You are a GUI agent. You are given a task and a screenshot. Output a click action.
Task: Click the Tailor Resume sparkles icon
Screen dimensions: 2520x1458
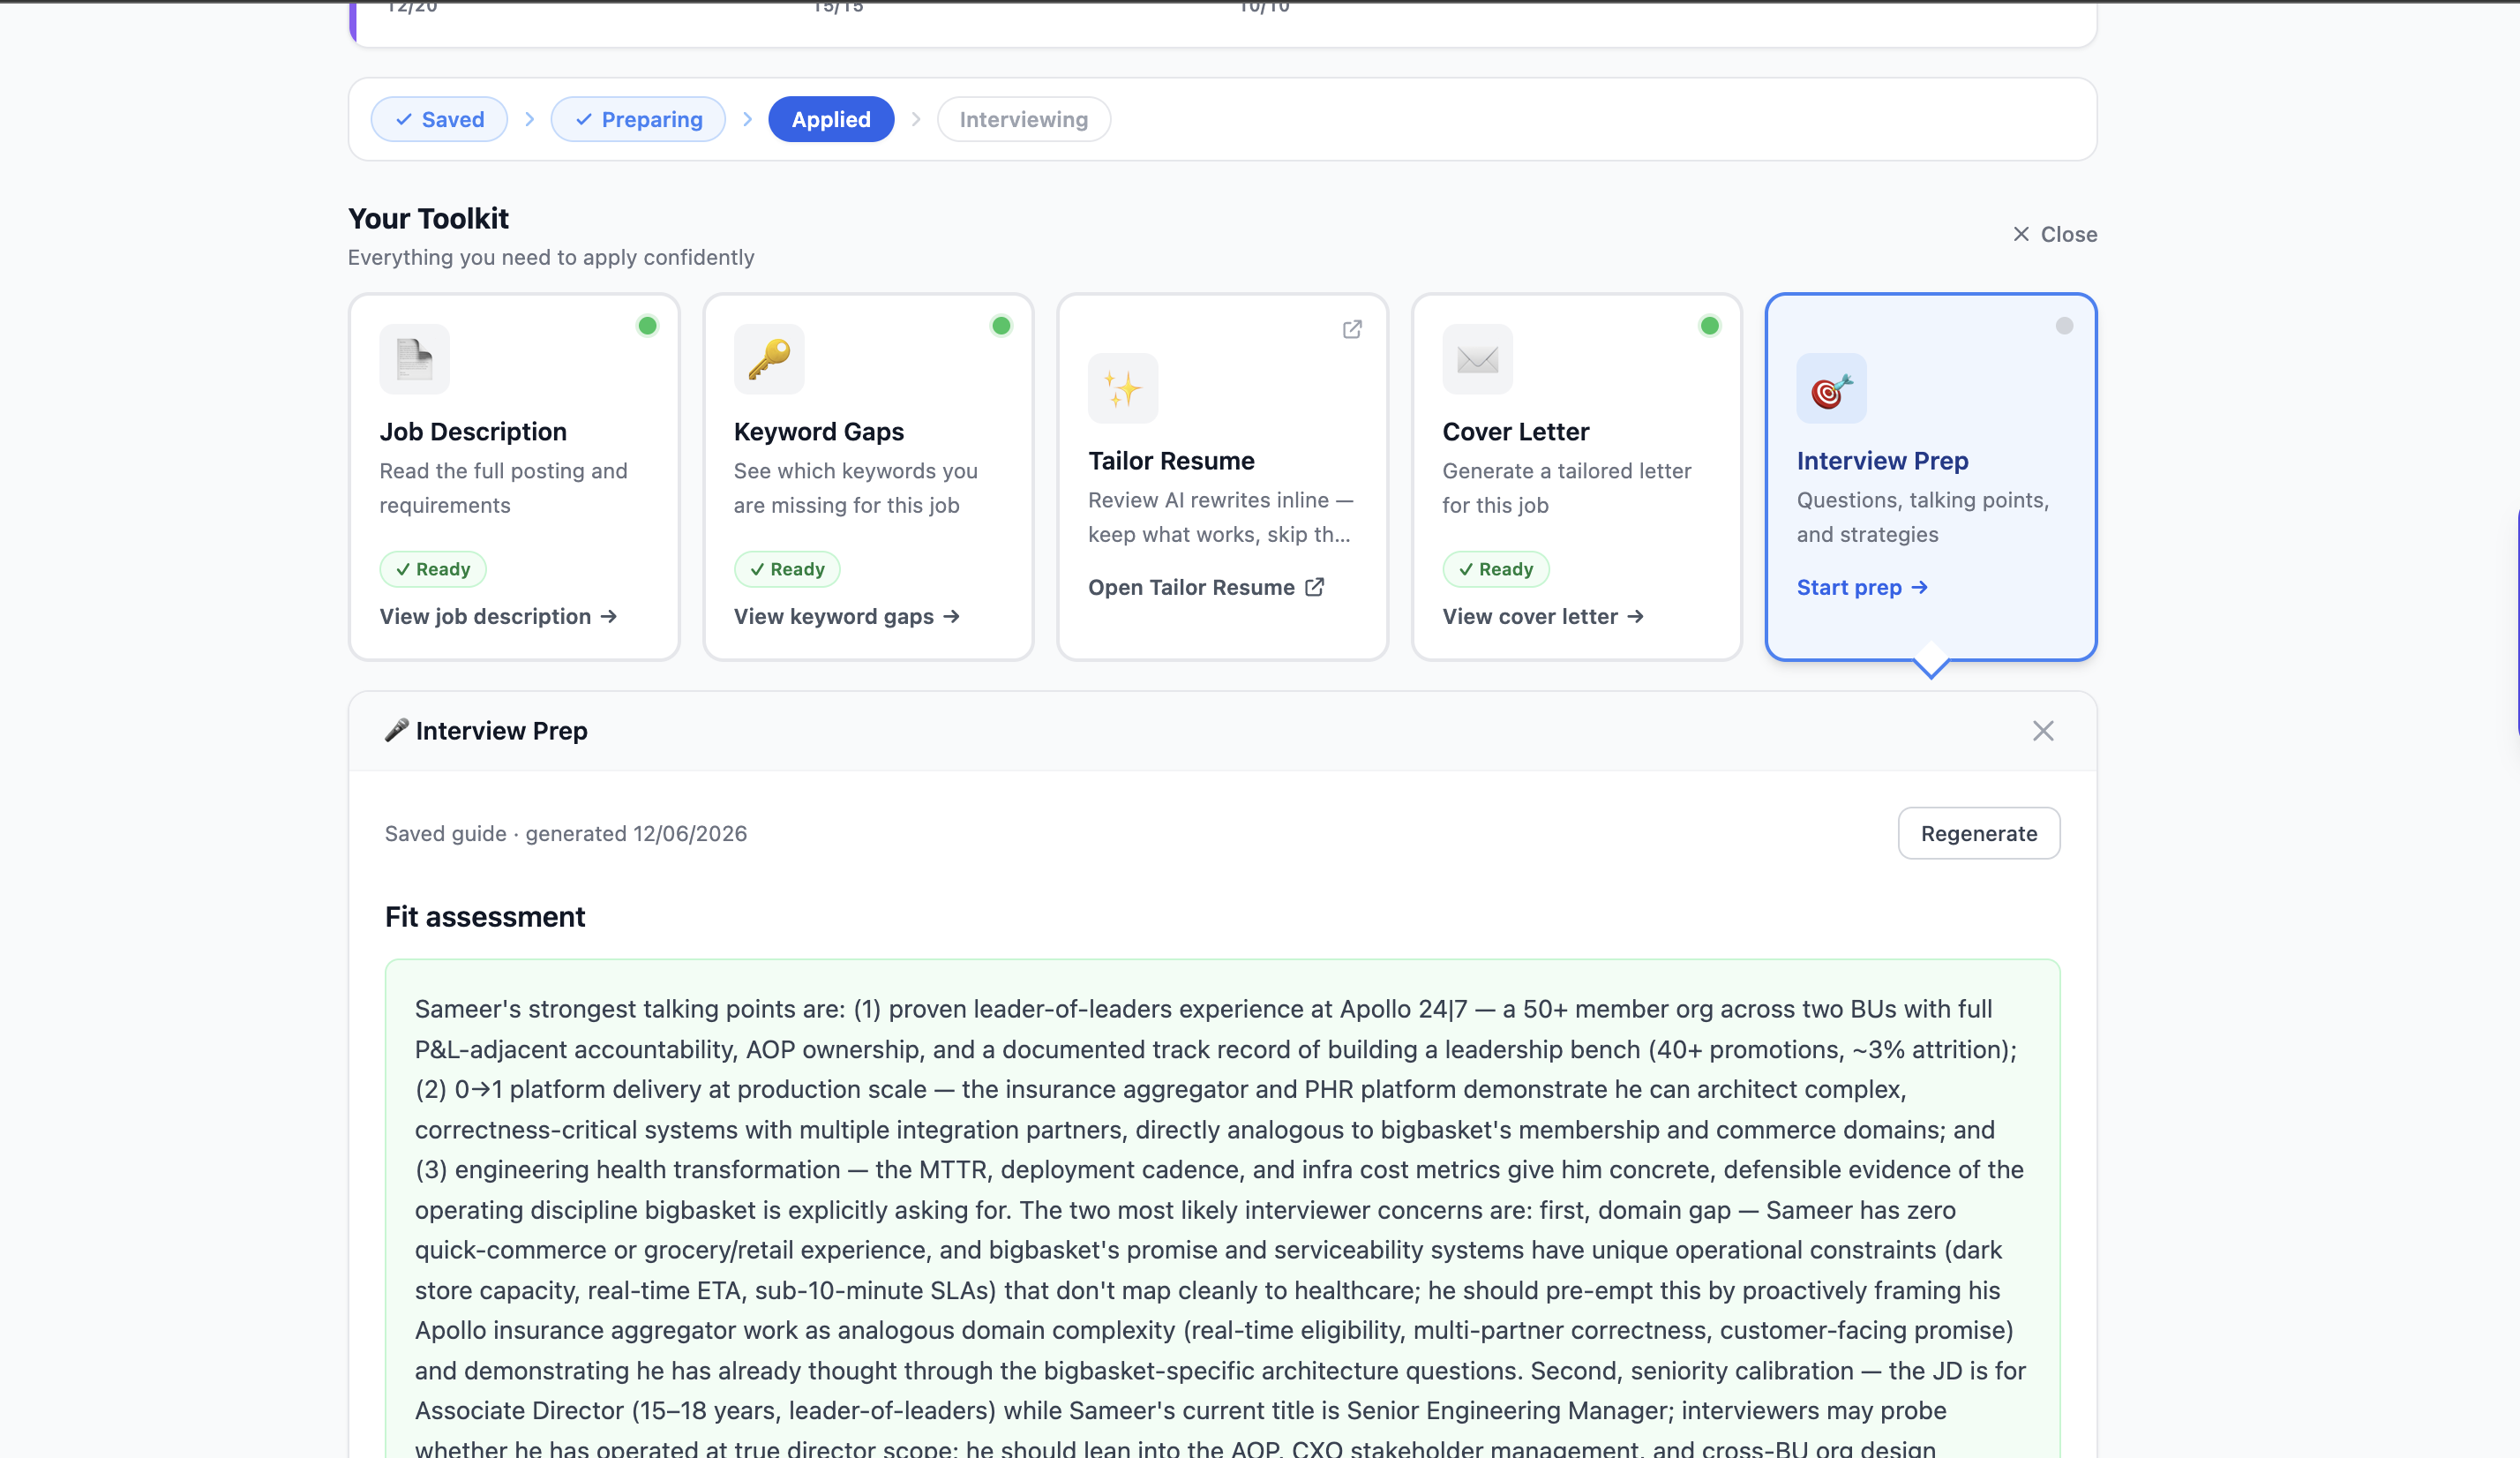(x=1123, y=388)
